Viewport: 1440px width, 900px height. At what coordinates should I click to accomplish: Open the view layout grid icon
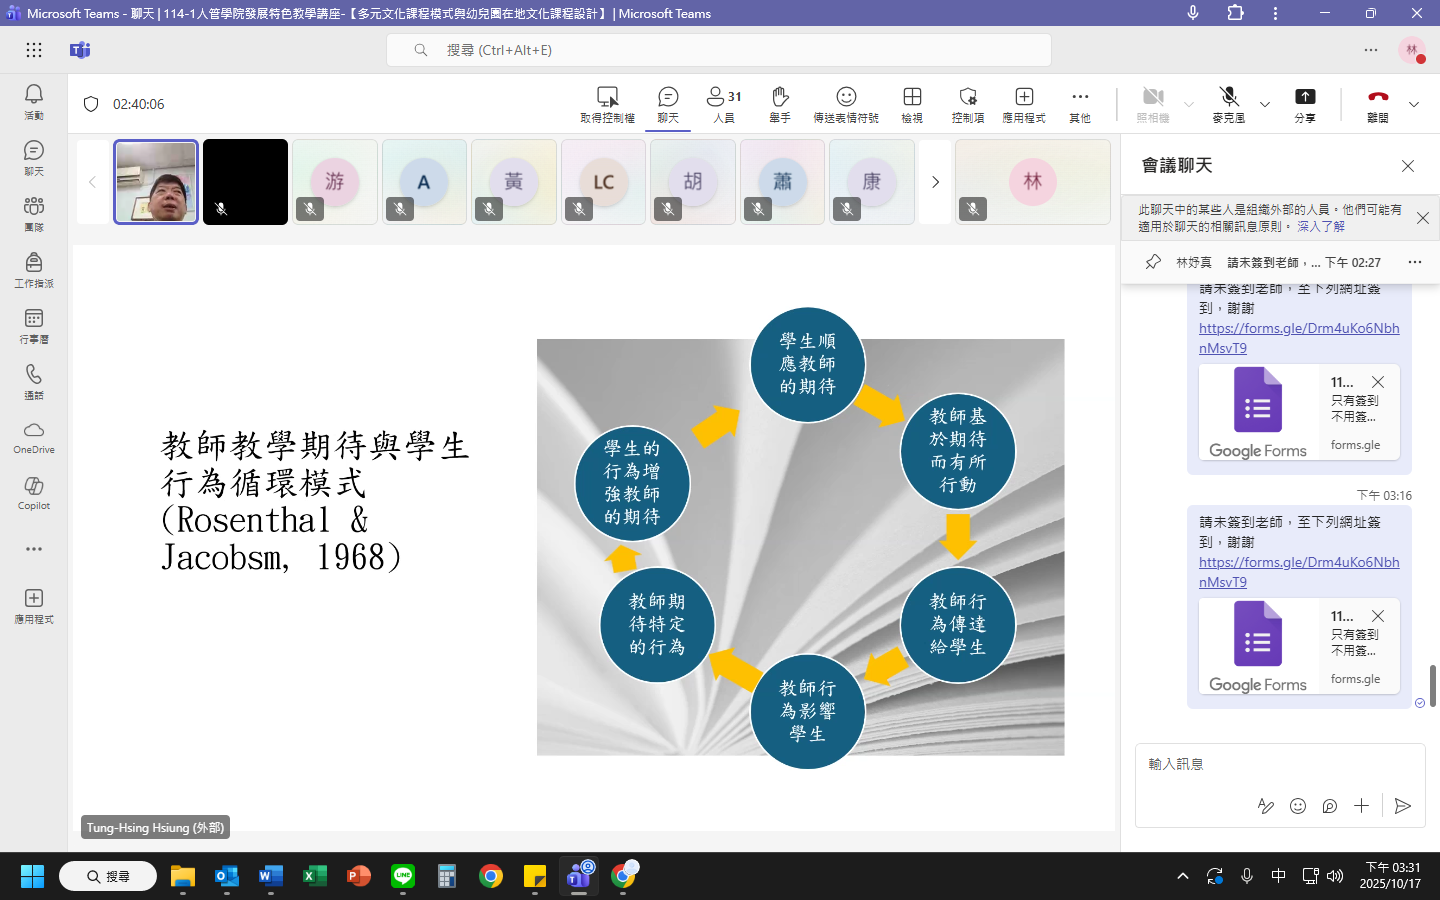pos(912,103)
